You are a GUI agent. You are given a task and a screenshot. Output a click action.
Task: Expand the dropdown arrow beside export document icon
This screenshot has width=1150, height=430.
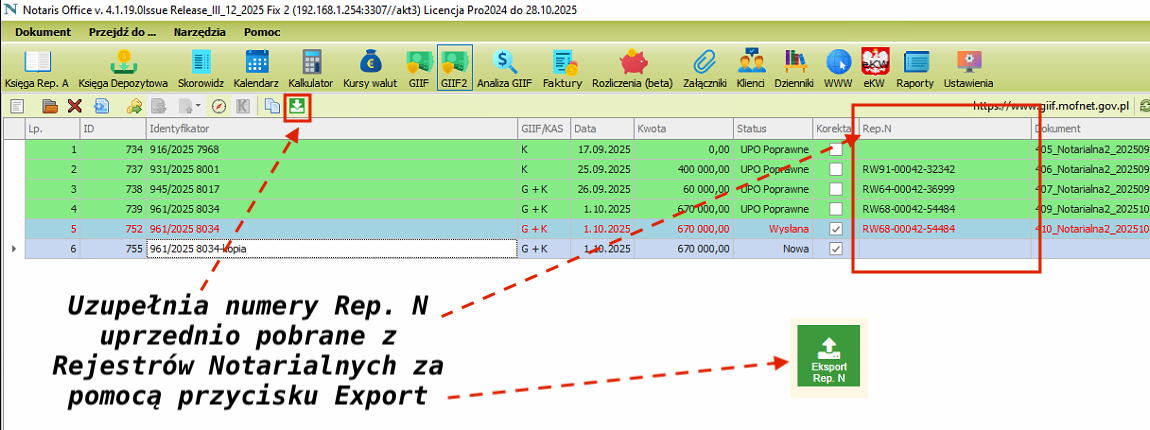pyautogui.click(x=197, y=106)
